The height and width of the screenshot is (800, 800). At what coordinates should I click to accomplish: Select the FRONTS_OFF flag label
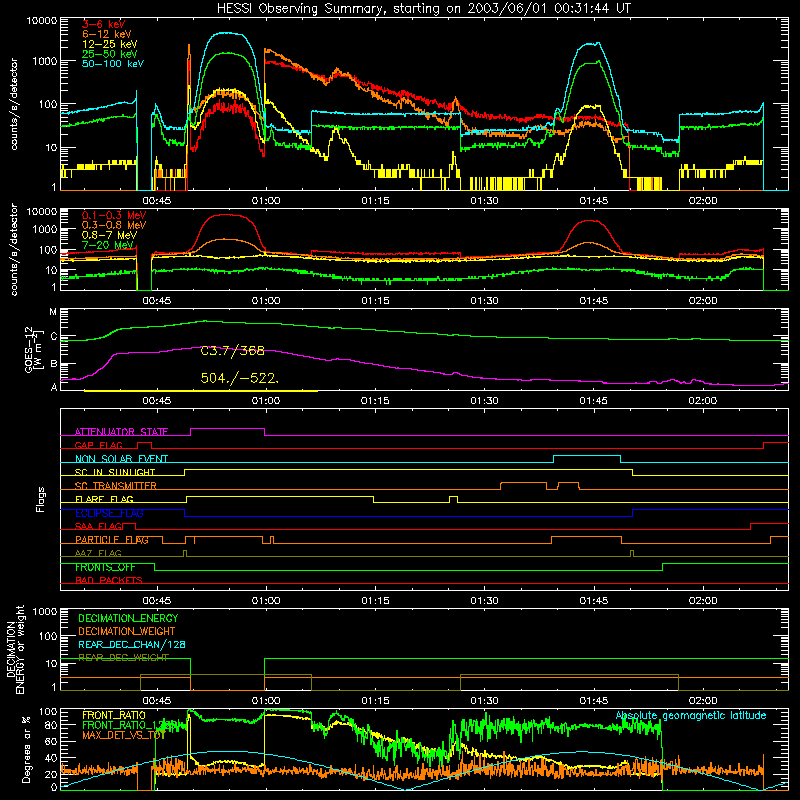click(105, 567)
